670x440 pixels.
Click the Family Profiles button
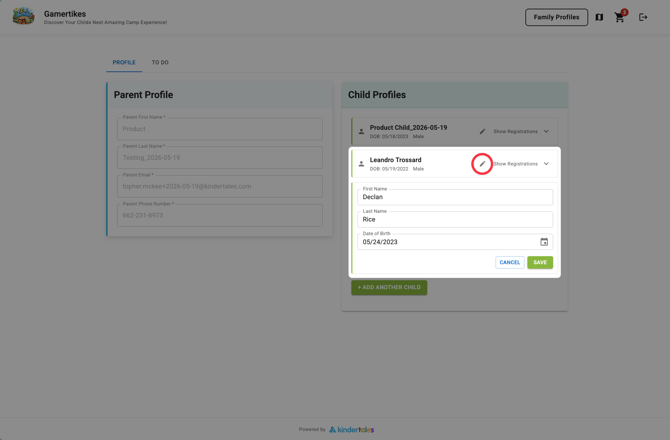pyautogui.click(x=556, y=17)
